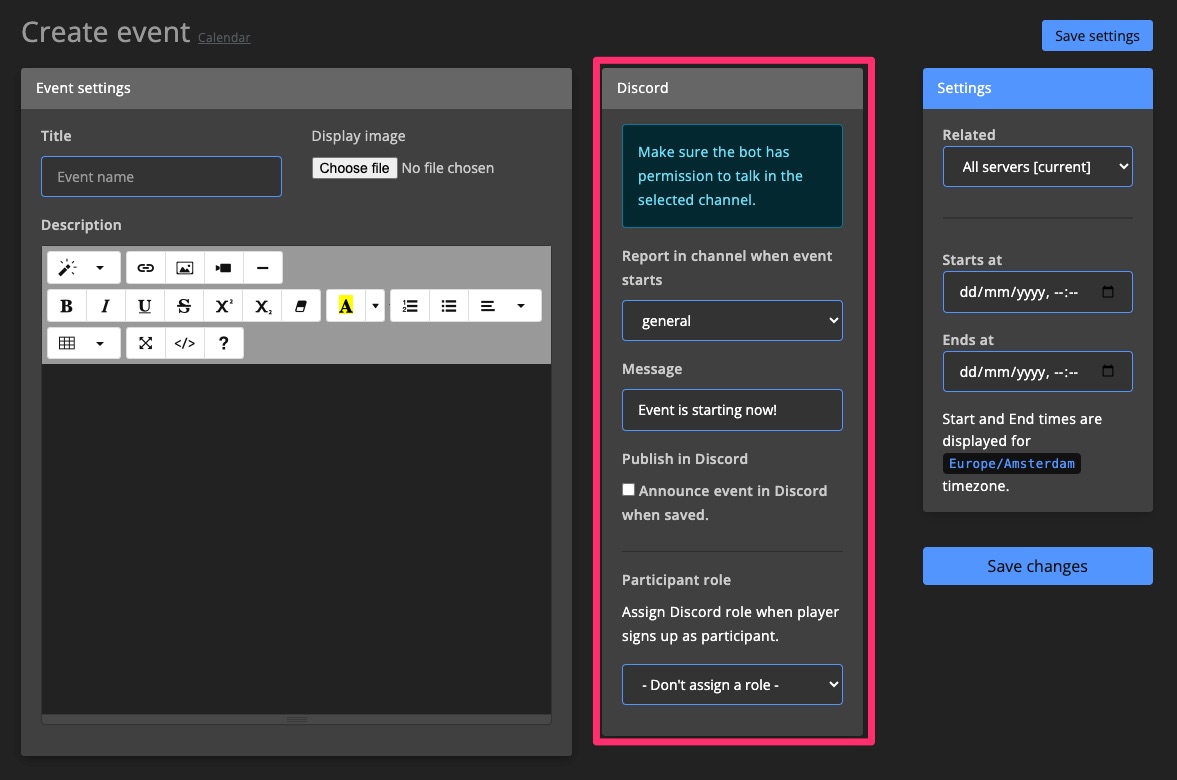Toggle fullscreen editor mode
The width and height of the screenshot is (1177, 780).
click(x=146, y=343)
